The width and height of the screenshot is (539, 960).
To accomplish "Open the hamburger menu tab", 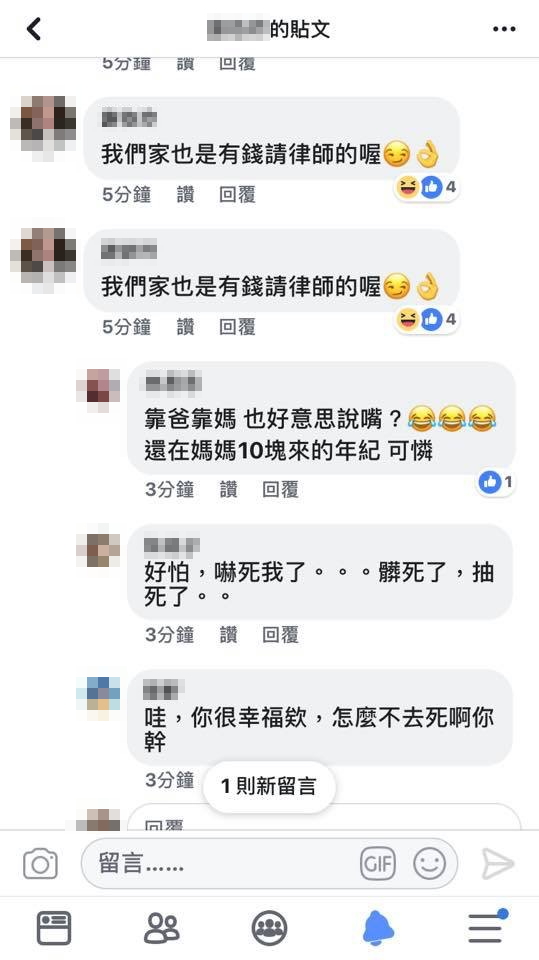I will (487, 926).
